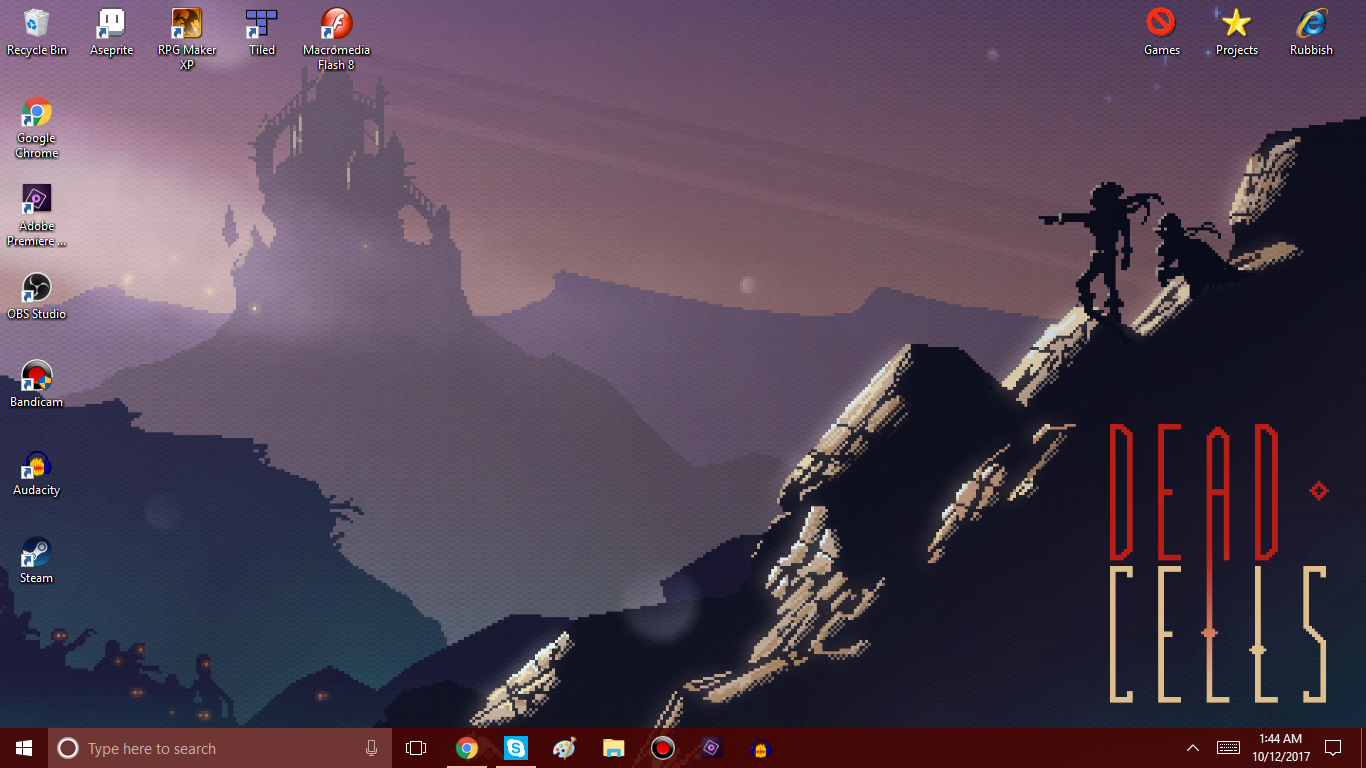The height and width of the screenshot is (768, 1366).
Task: Click the Games folder on desktop
Action: (1161, 24)
